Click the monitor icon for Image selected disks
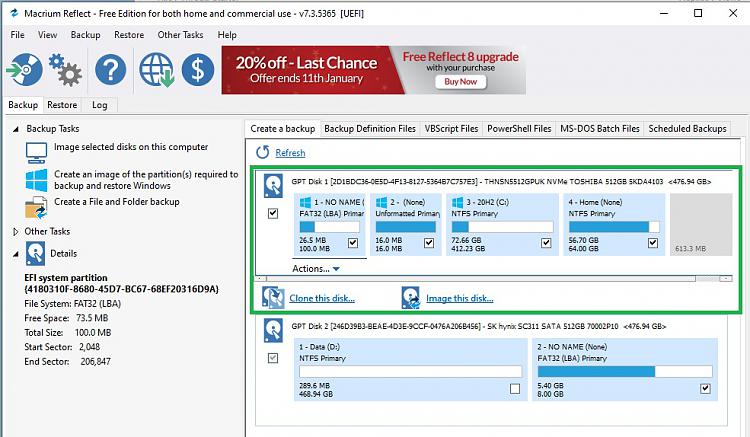 point(36,153)
